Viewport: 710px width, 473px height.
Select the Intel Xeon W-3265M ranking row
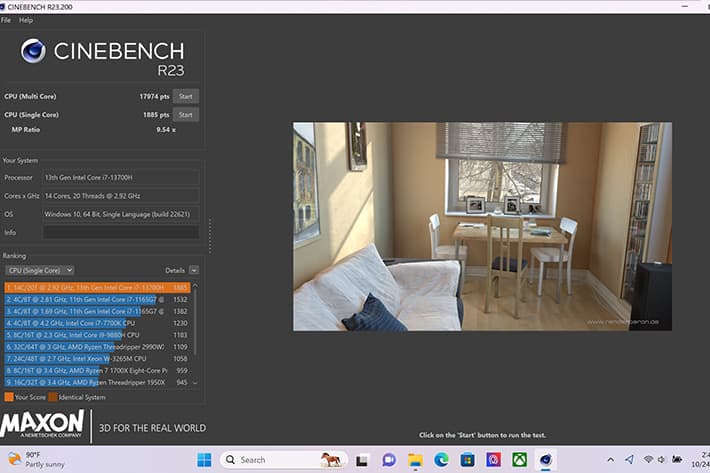click(97, 358)
